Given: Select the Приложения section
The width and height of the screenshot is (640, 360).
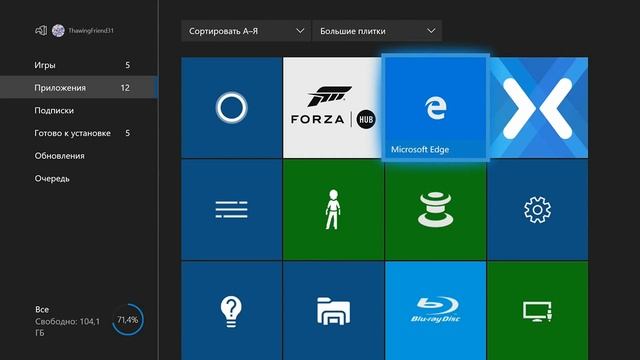Looking at the screenshot, I should point(79,87).
